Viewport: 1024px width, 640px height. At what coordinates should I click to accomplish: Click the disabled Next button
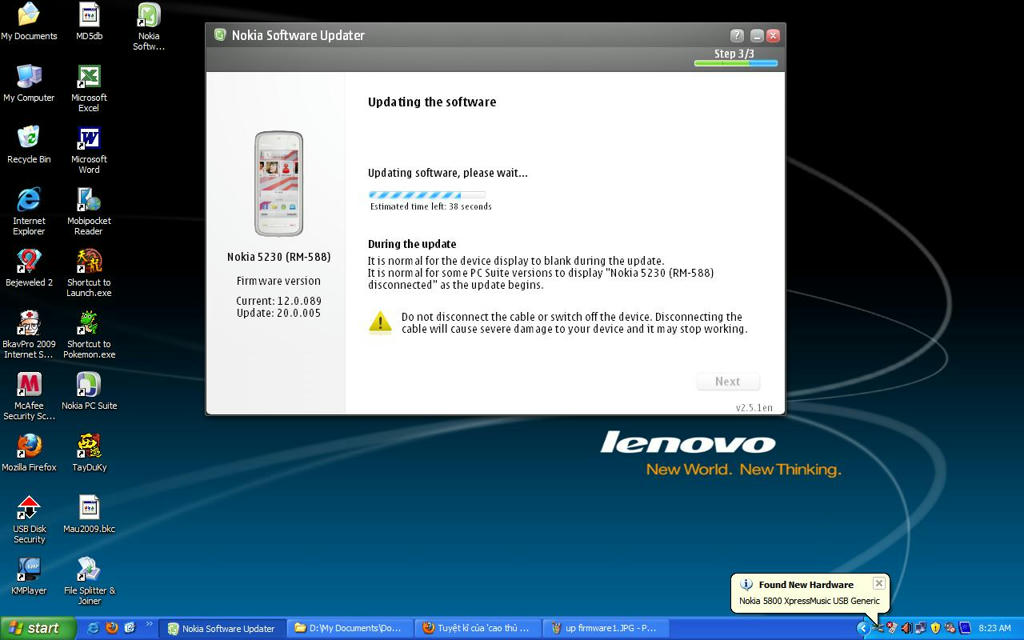(x=728, y=381)
